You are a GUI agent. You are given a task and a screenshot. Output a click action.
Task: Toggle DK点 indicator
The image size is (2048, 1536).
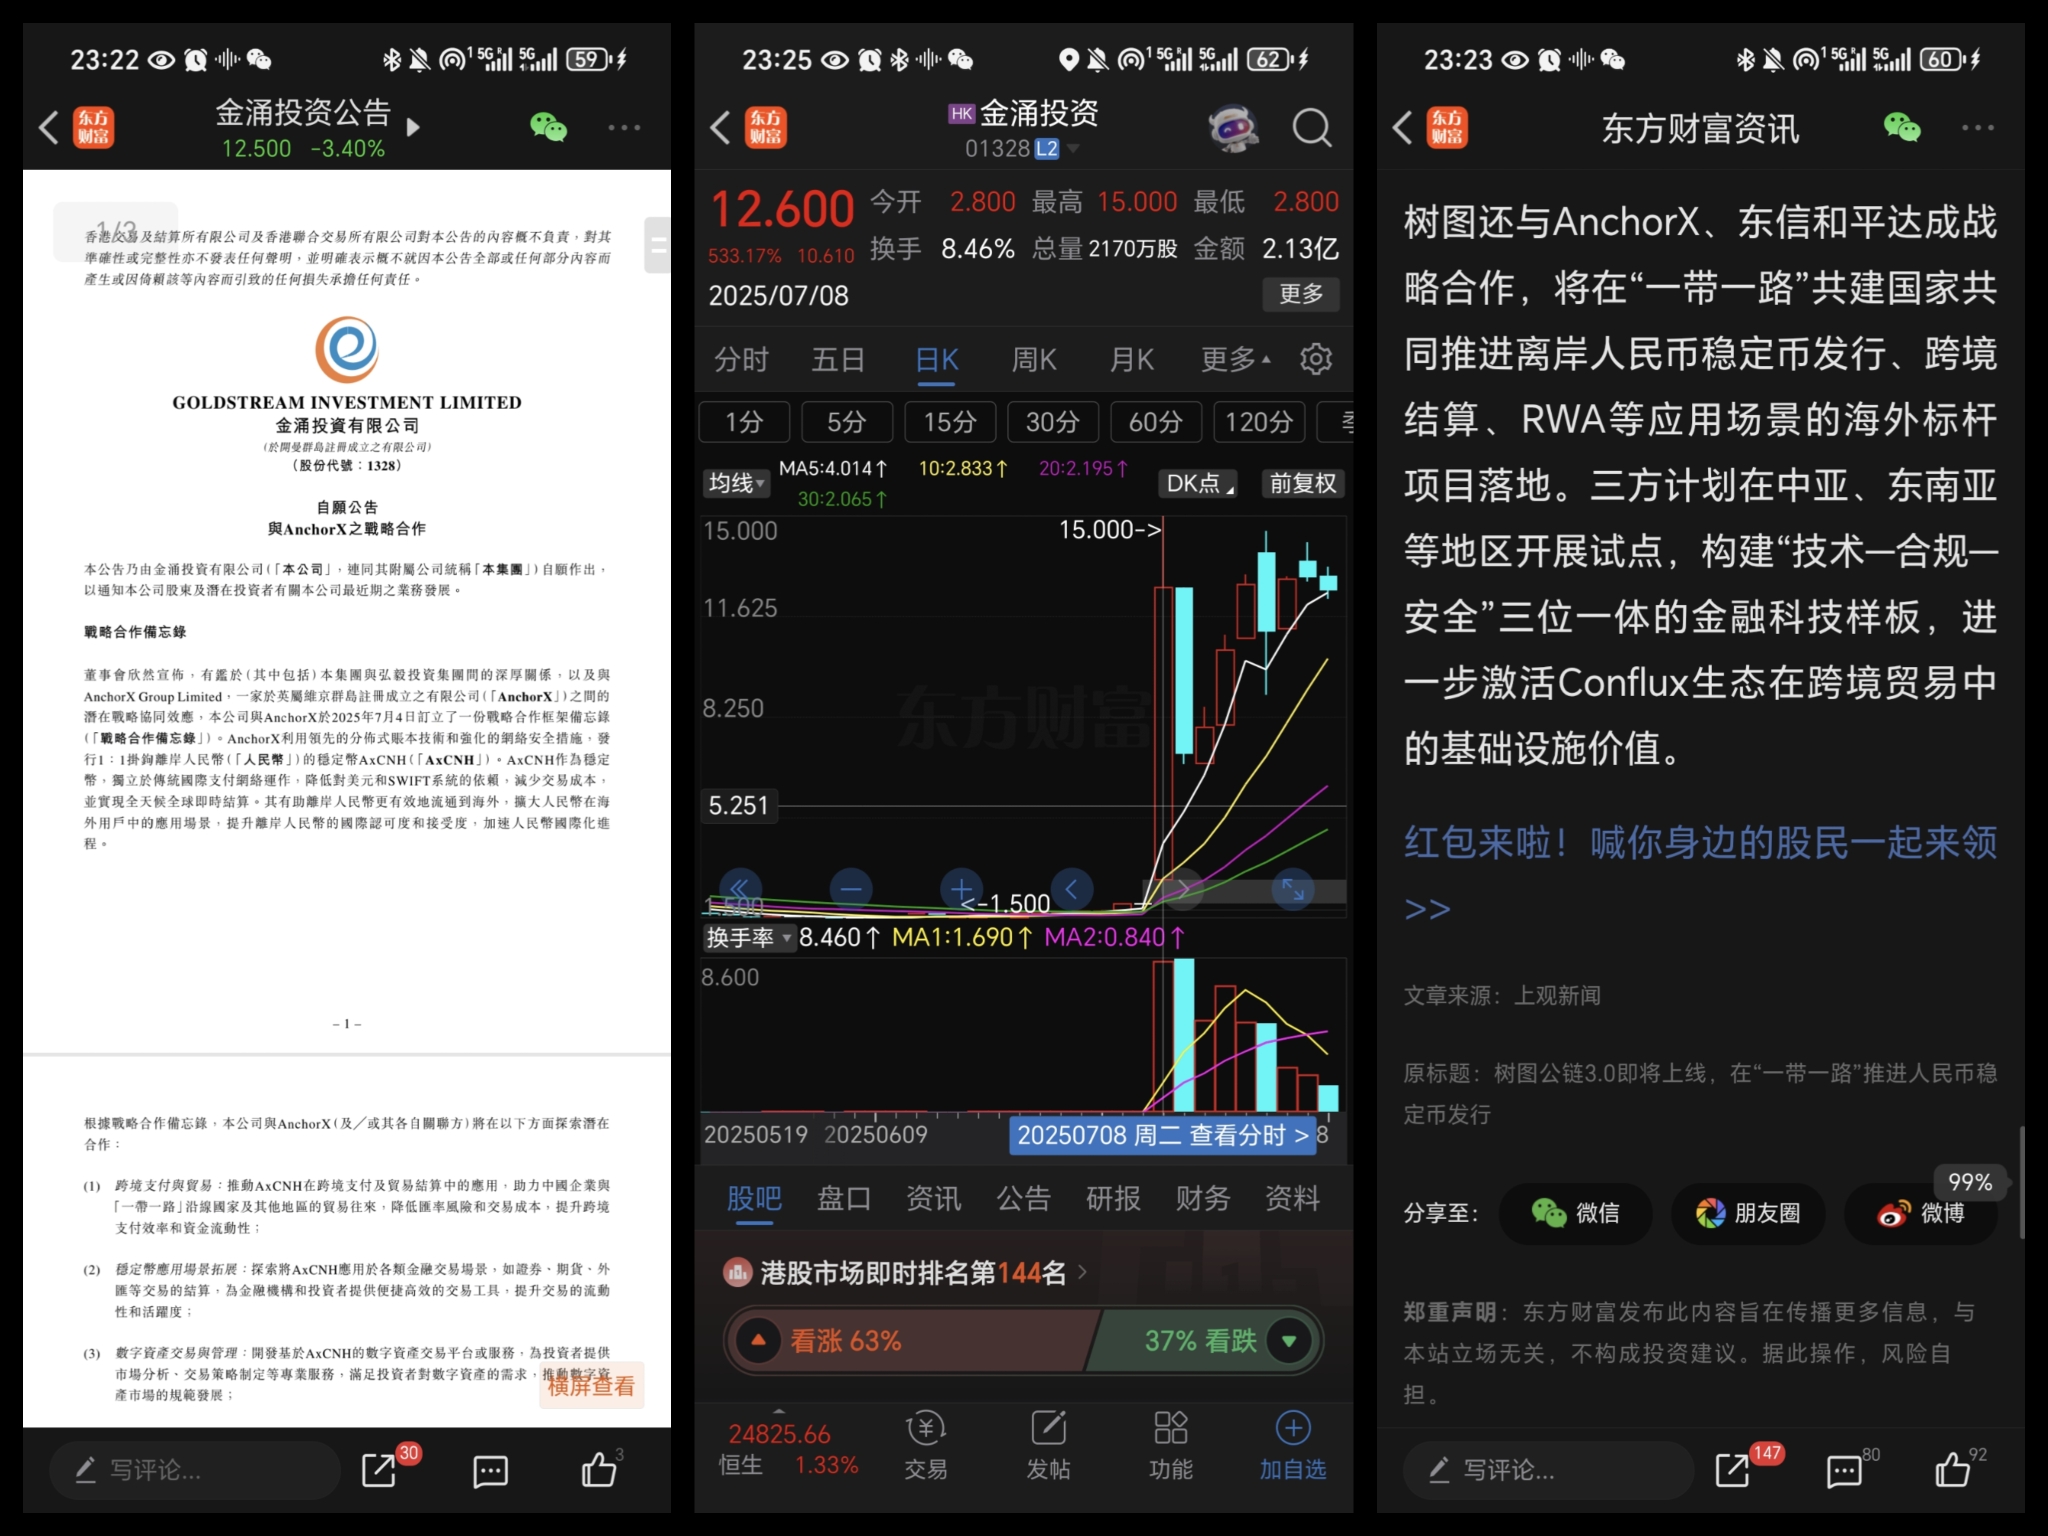(1200, 484)
